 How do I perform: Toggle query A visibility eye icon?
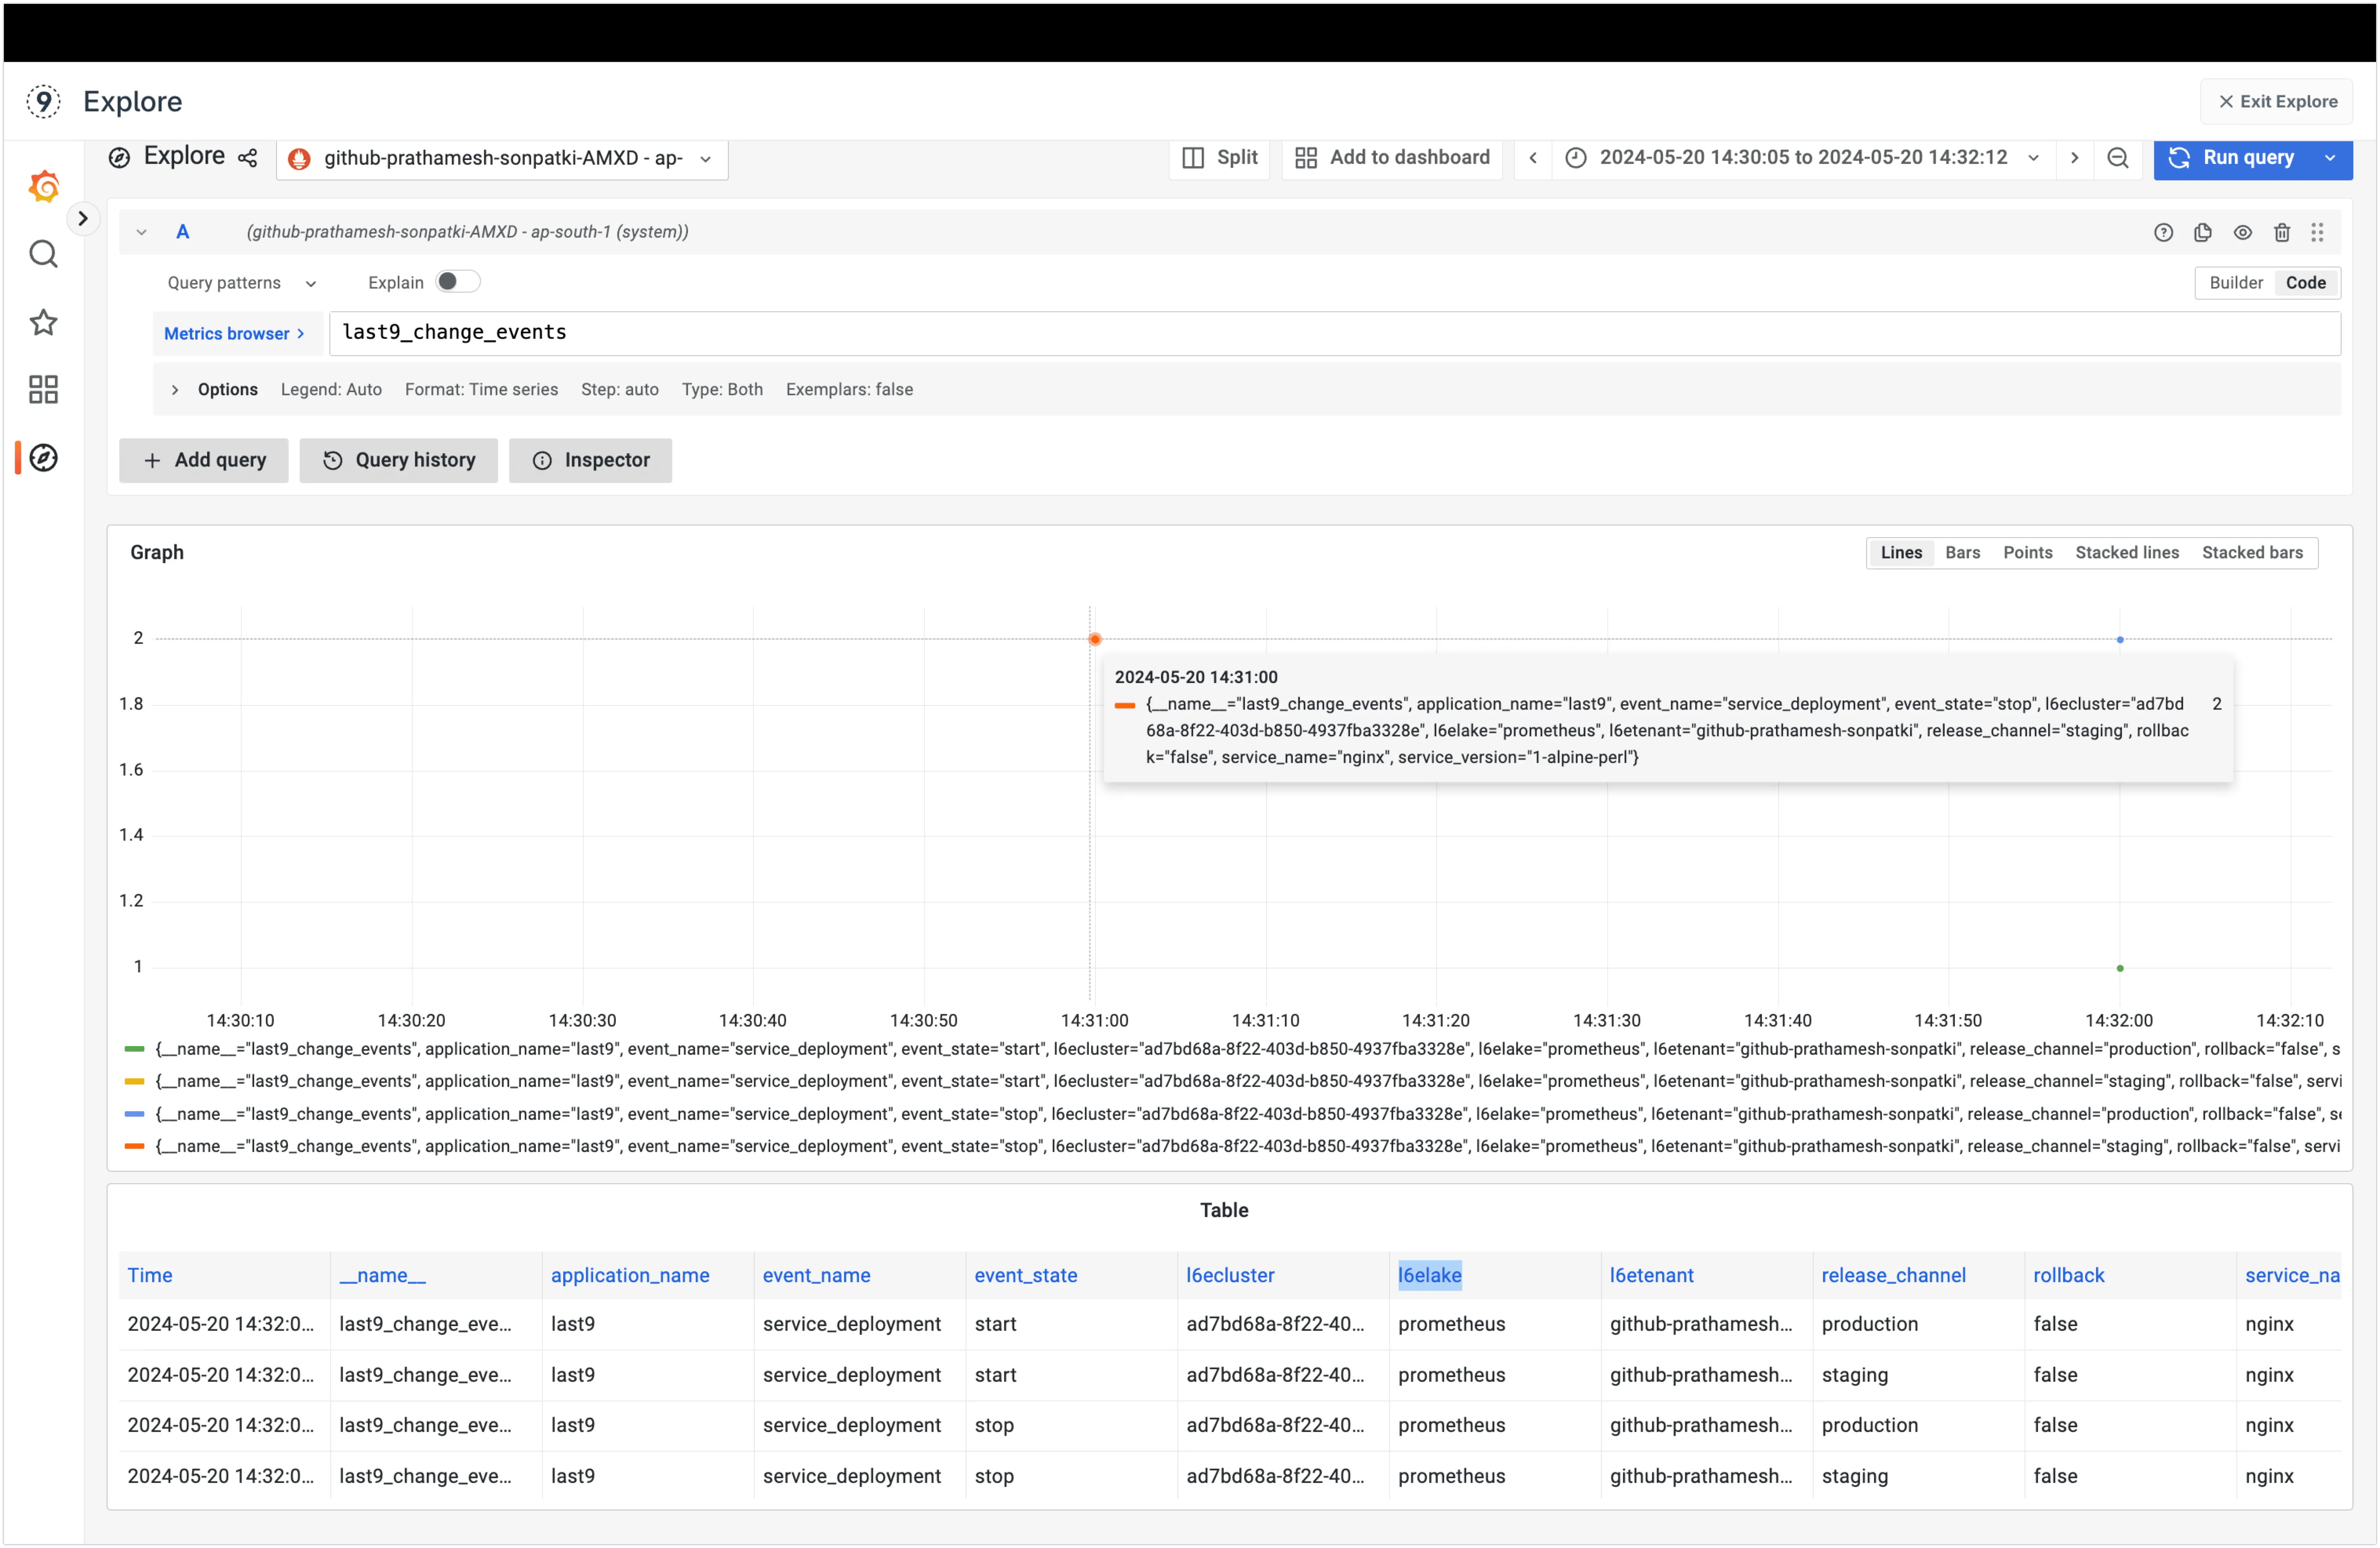(2243, 232)
